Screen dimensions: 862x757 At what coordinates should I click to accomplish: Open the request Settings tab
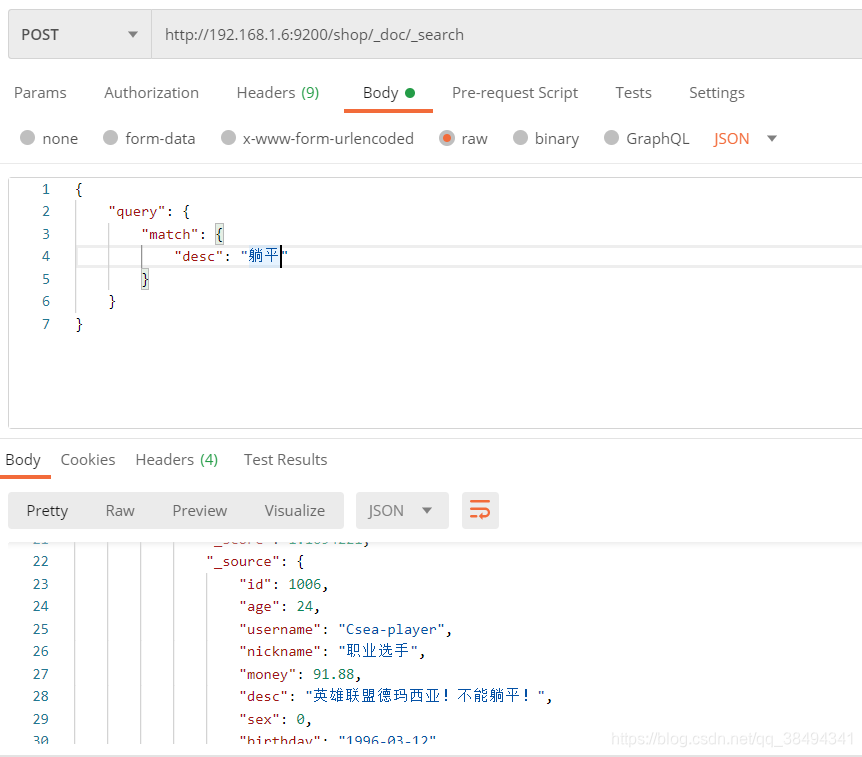point(716,93)
